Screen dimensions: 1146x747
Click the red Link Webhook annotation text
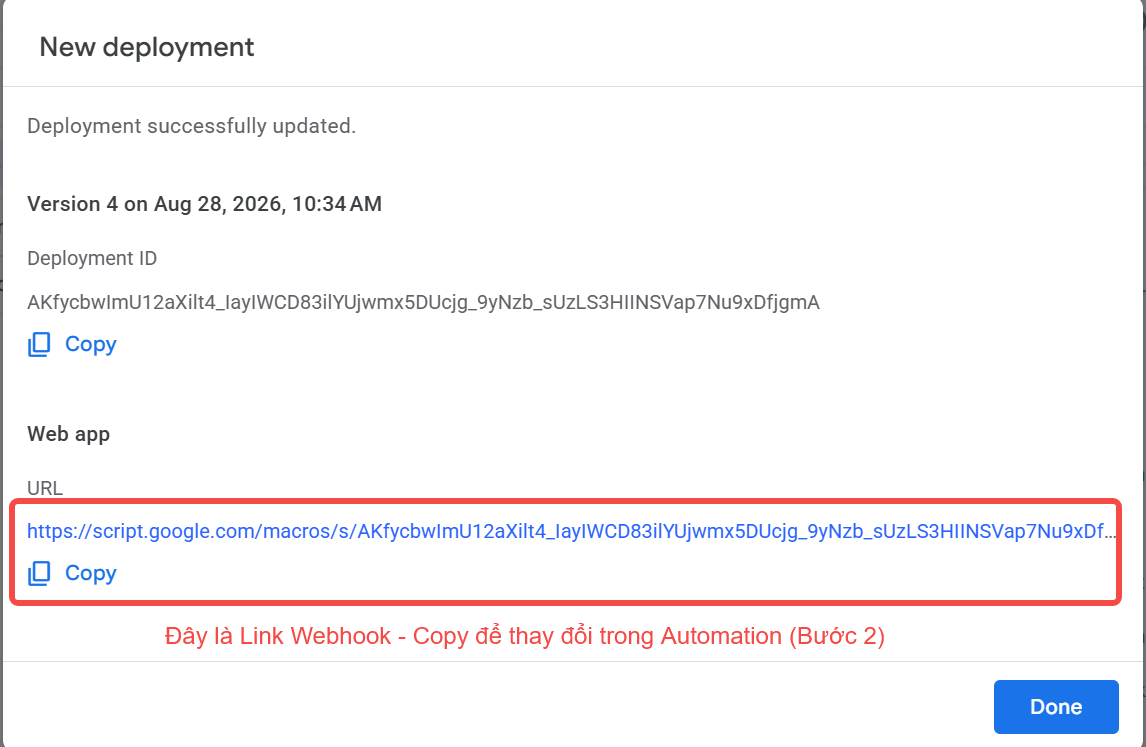pos(525,636)
